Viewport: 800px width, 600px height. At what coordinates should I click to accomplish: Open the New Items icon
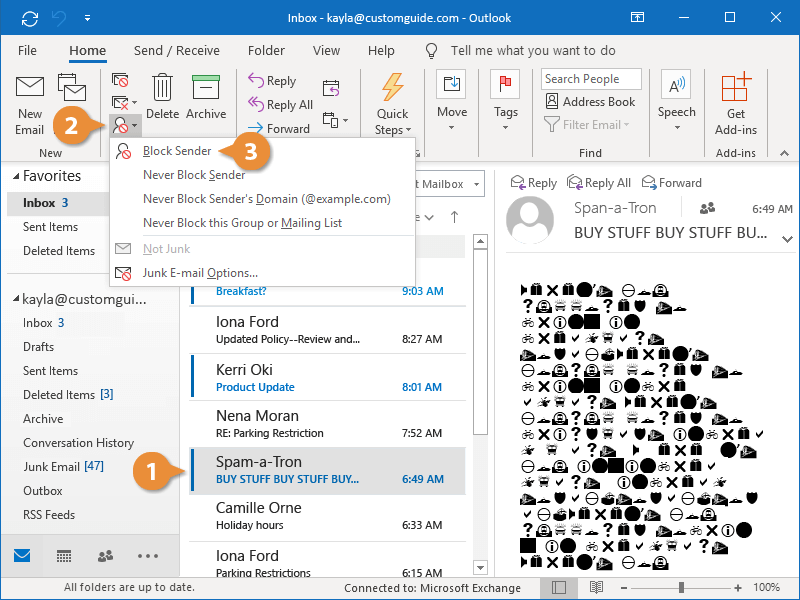[71, 87]
